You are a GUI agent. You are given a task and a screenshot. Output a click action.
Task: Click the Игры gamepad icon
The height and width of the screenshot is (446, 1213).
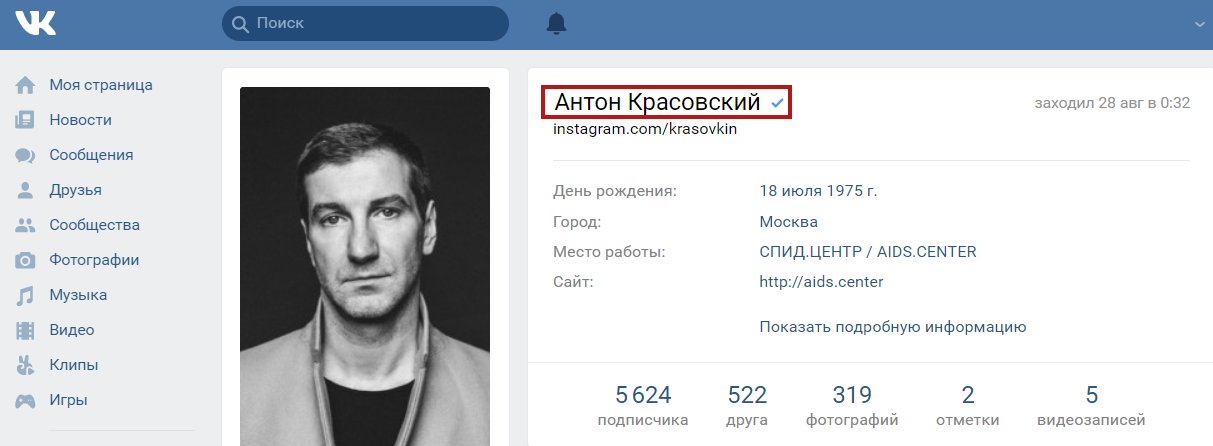[x=25, y=400]
